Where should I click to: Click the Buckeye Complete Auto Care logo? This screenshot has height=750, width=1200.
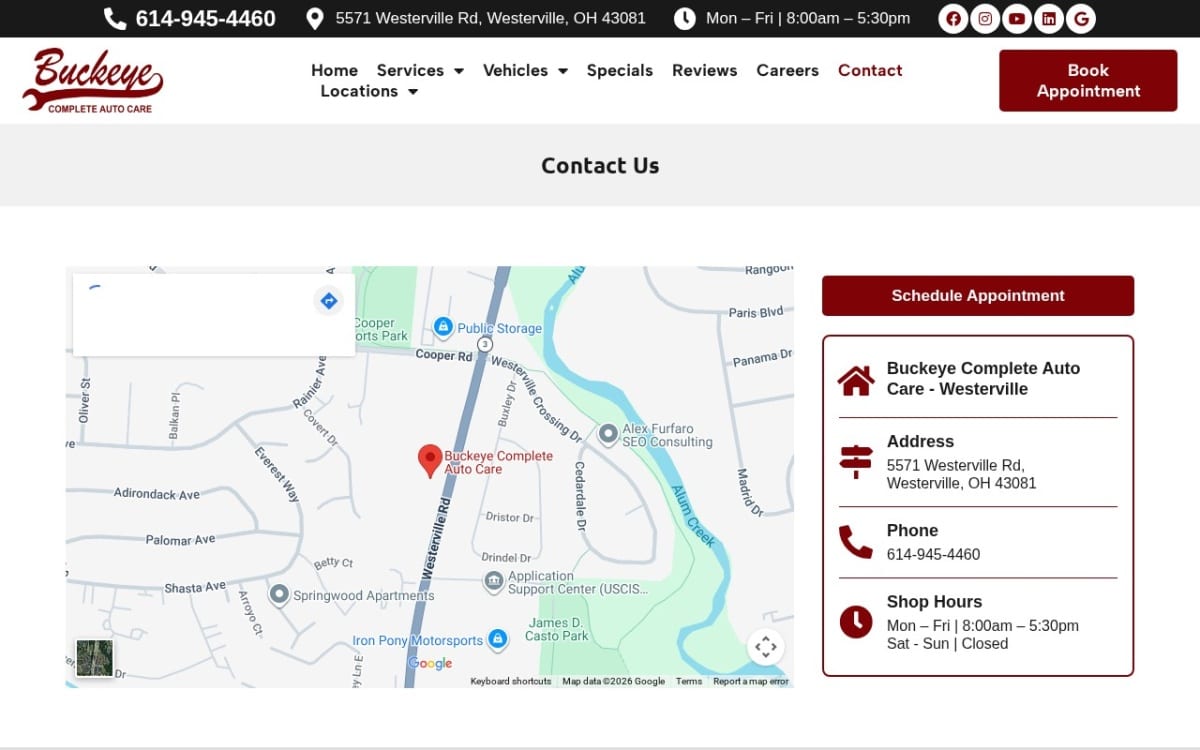point(93,81)
